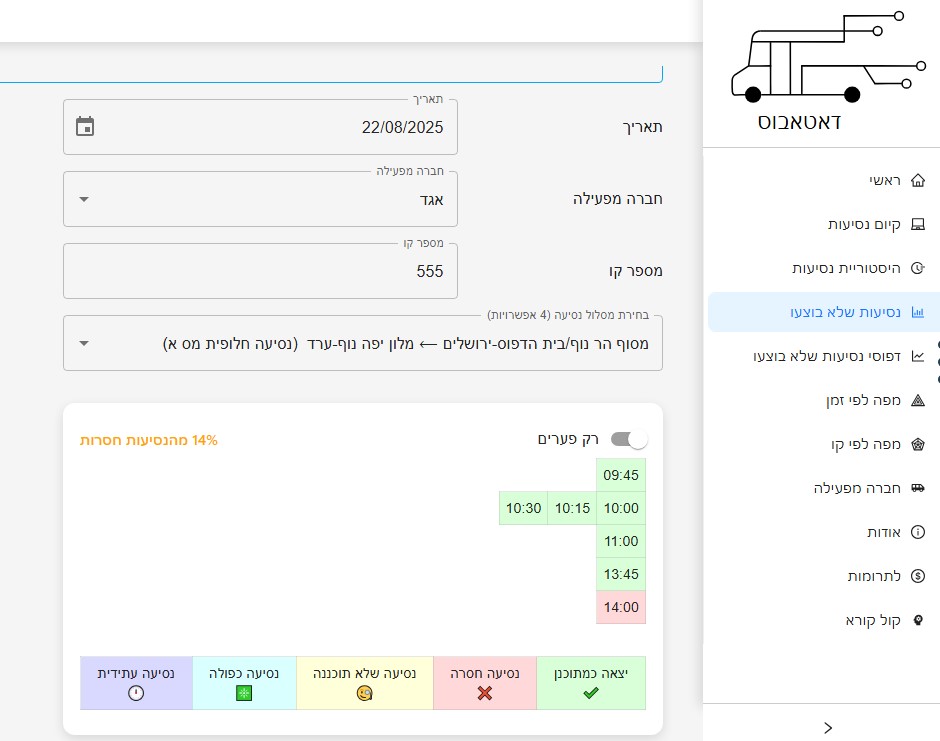Viewport: 940px width, 741px height.
Task: Open the חברה מפעילה dropdown showing אגד
Action: [85, 199]
